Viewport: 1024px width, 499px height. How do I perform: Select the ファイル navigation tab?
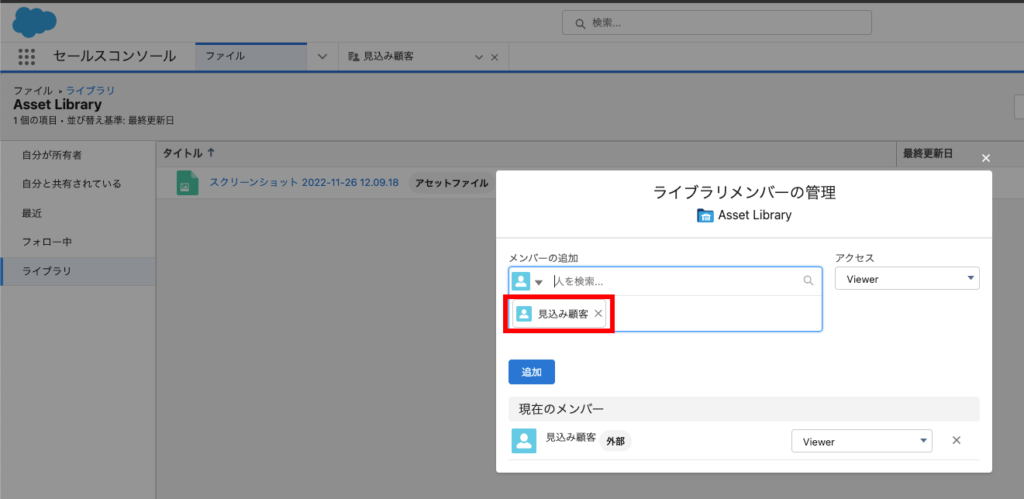[250, 57]
